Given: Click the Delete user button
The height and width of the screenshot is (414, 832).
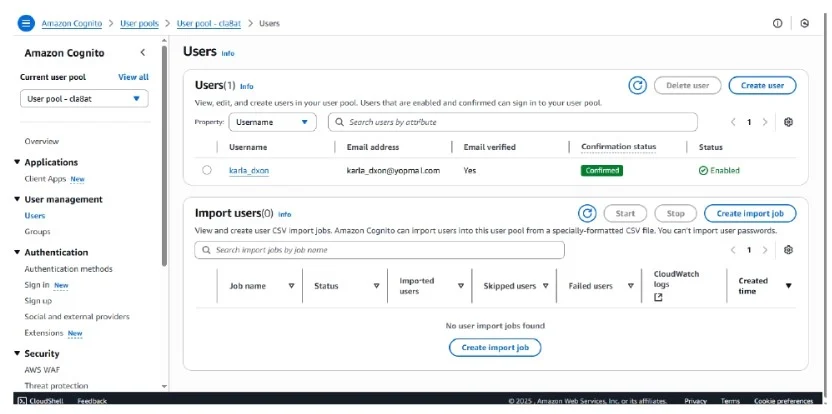Looking at the screenshot, I should pyautogui.click(x=688, y=85).
